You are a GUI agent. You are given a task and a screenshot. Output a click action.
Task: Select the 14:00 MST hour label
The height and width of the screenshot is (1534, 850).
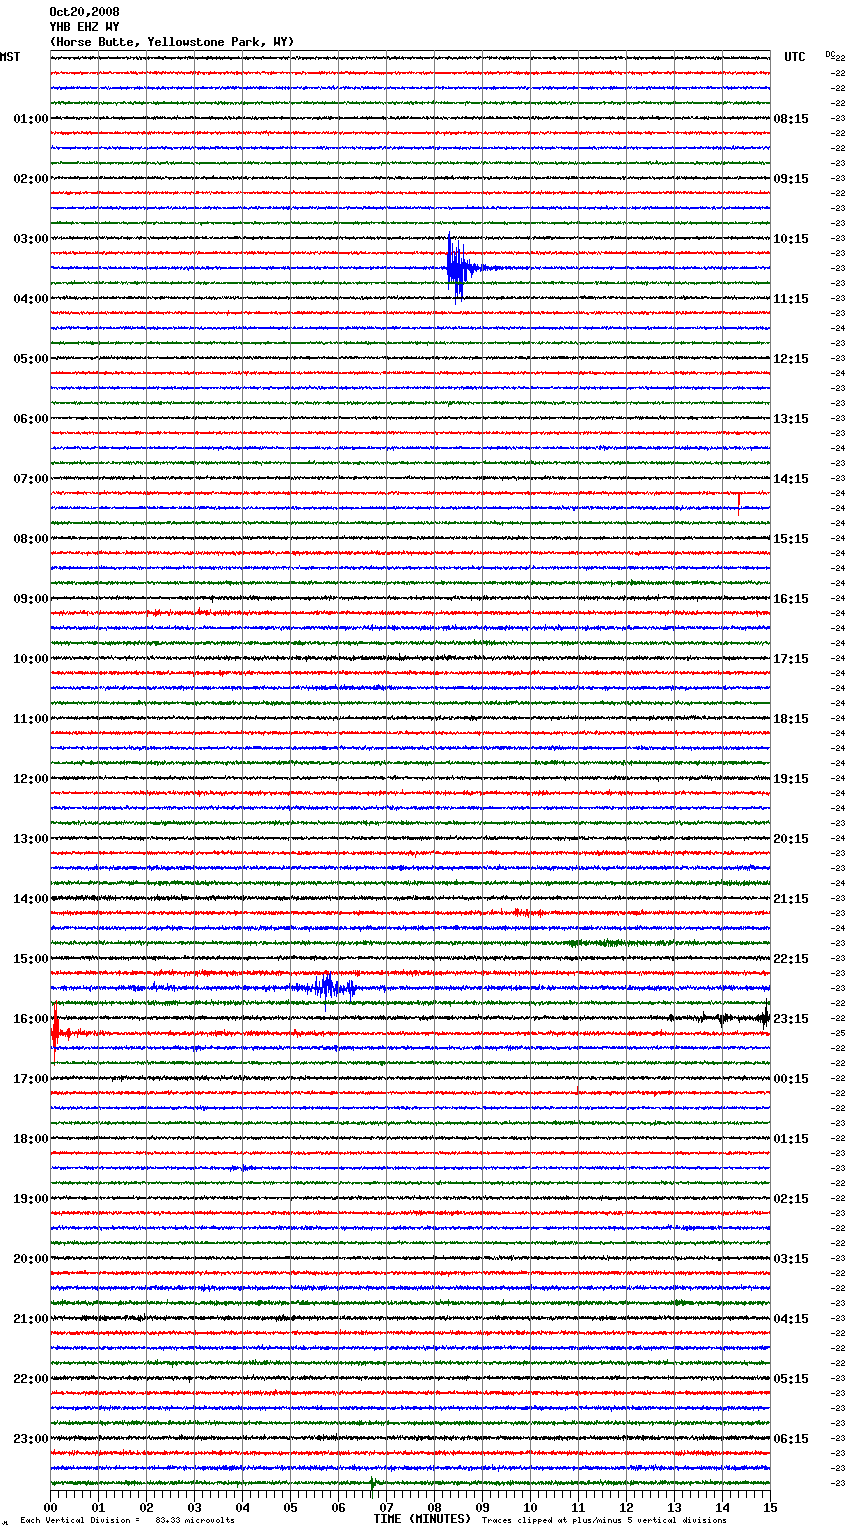31,899
